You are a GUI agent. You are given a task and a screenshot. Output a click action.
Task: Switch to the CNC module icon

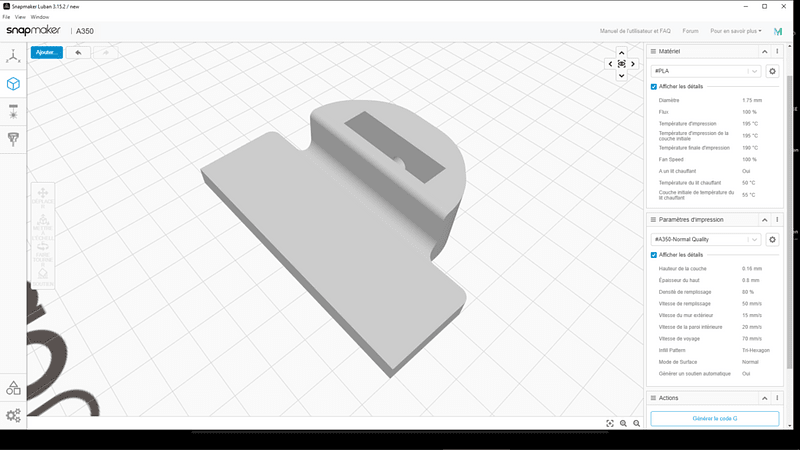pos(13,139)
